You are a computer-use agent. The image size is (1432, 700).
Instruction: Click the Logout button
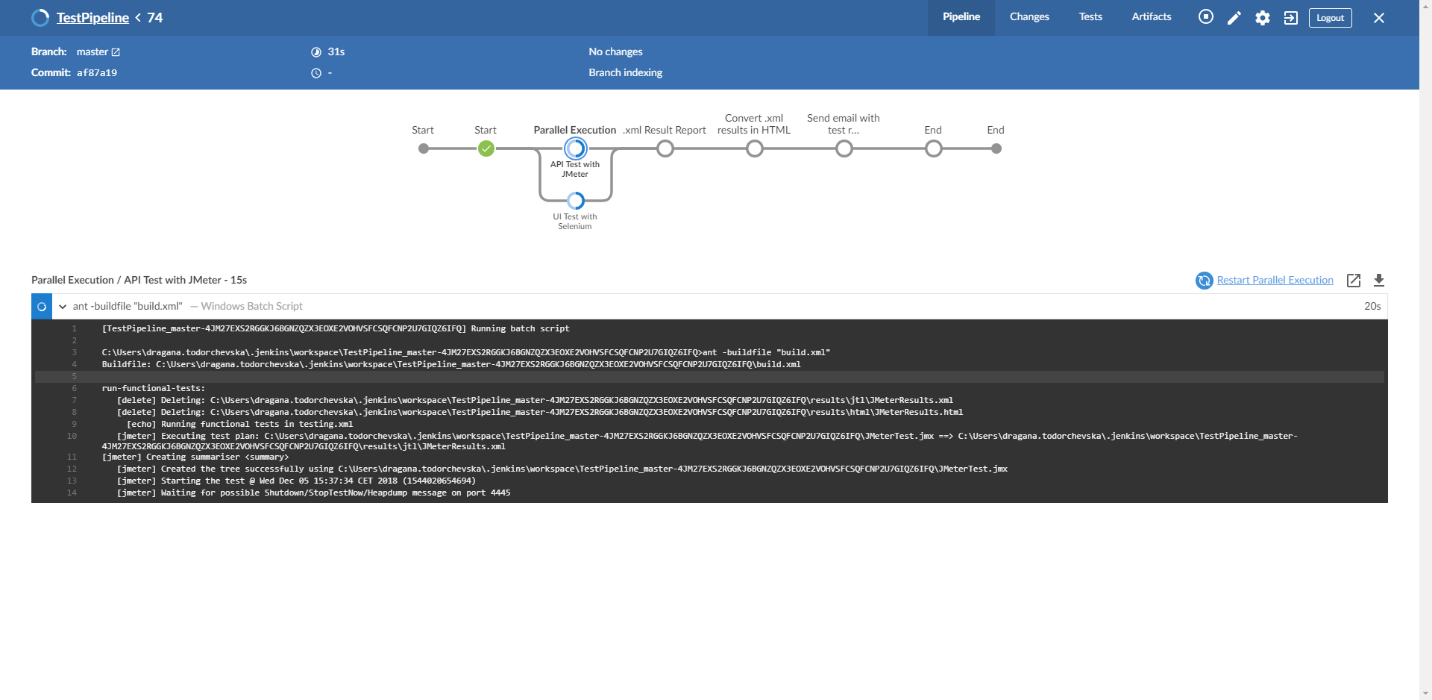tap(1330, 18)
